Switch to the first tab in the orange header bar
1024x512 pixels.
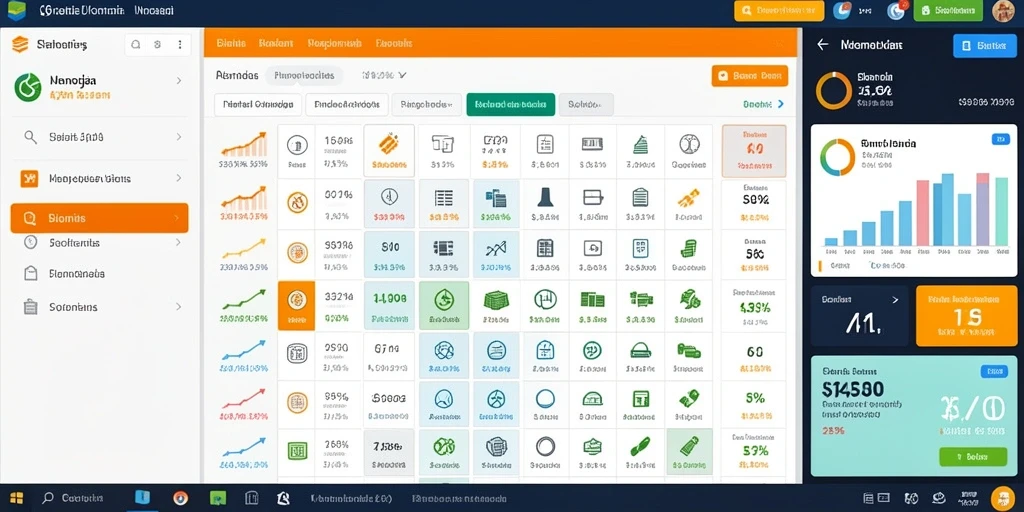231,44
